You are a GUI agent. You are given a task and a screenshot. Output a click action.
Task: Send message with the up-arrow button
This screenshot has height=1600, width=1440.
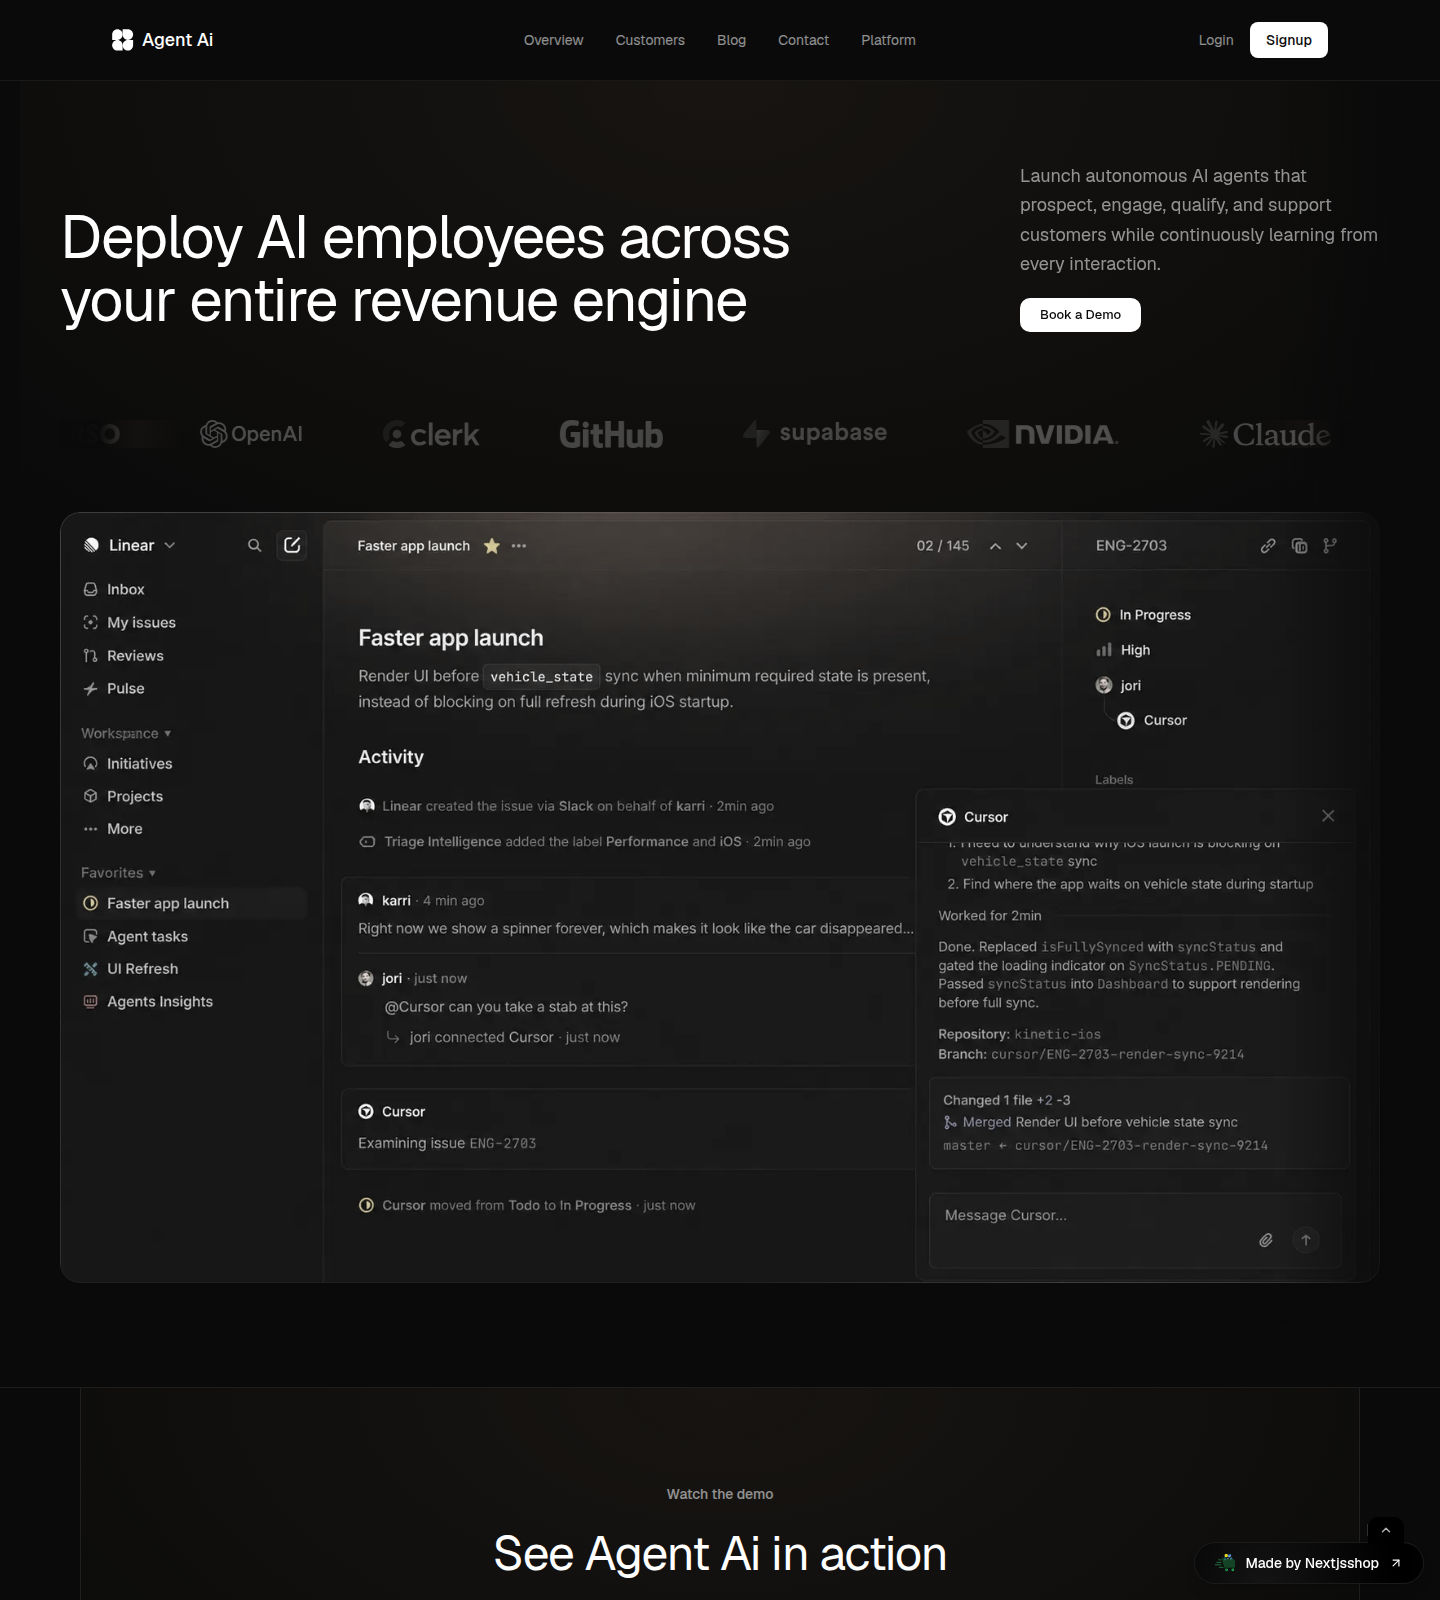1306,1240
